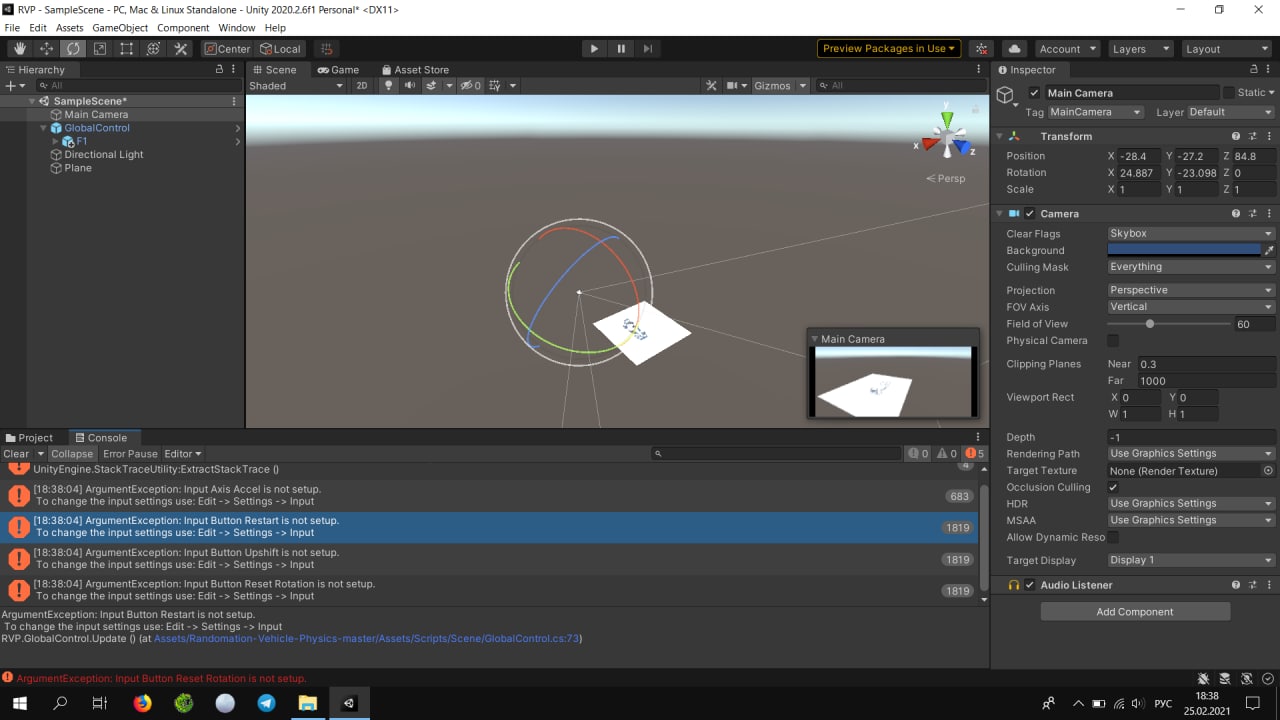Select the Transform tool
Viewport: 1280px width, 720px height.
[153, 49]
